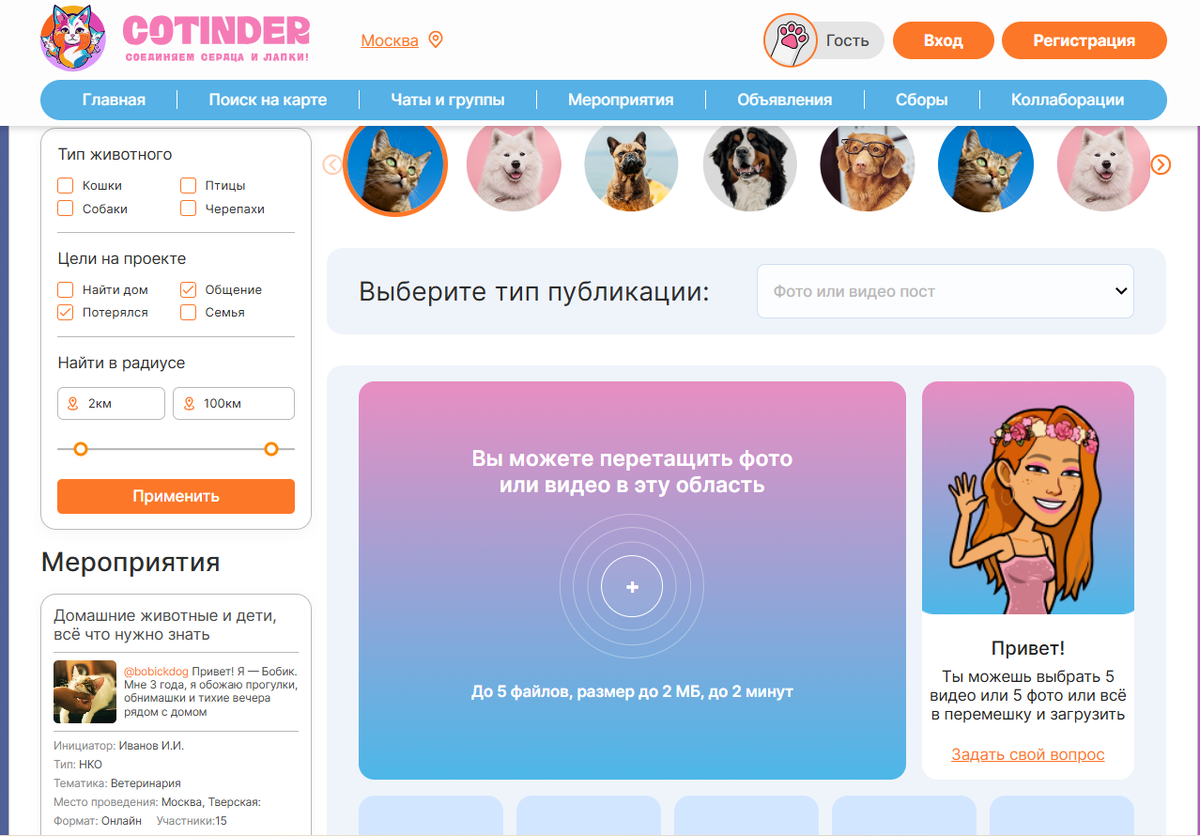Open the publication type dropdown

[945, 291]
